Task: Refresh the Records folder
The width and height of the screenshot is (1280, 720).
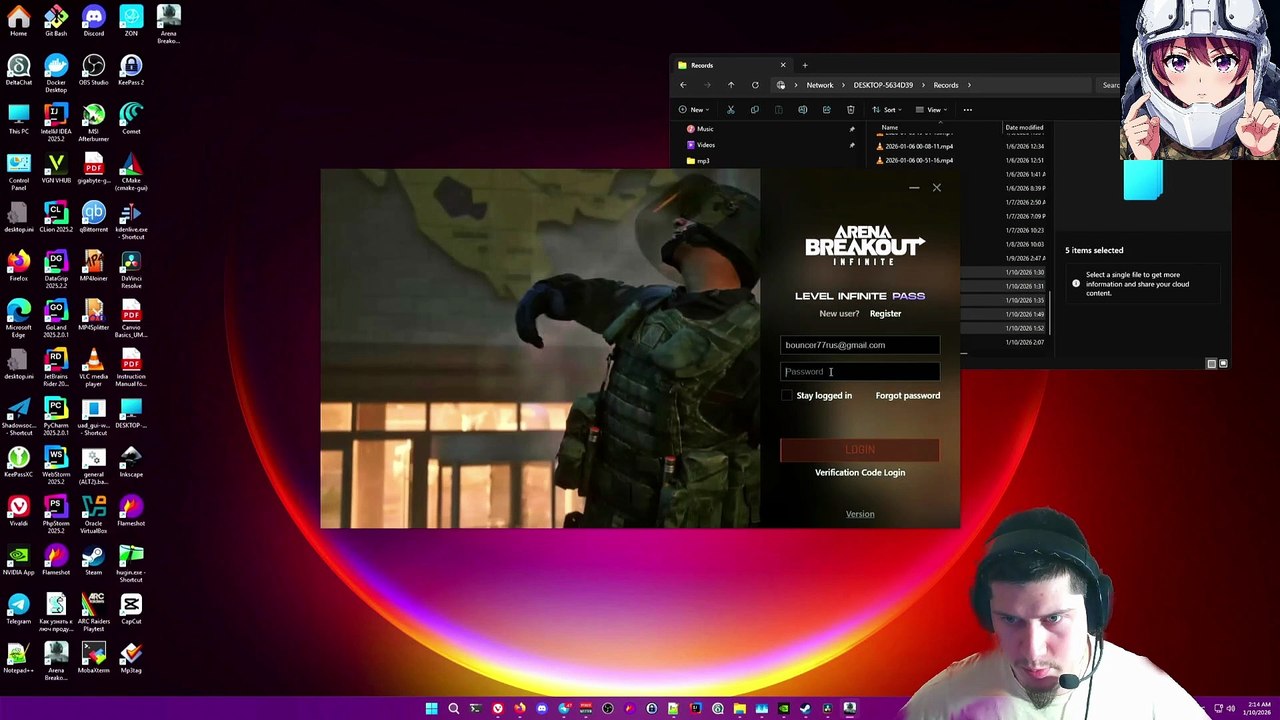Action: click(x=755, y=85)
